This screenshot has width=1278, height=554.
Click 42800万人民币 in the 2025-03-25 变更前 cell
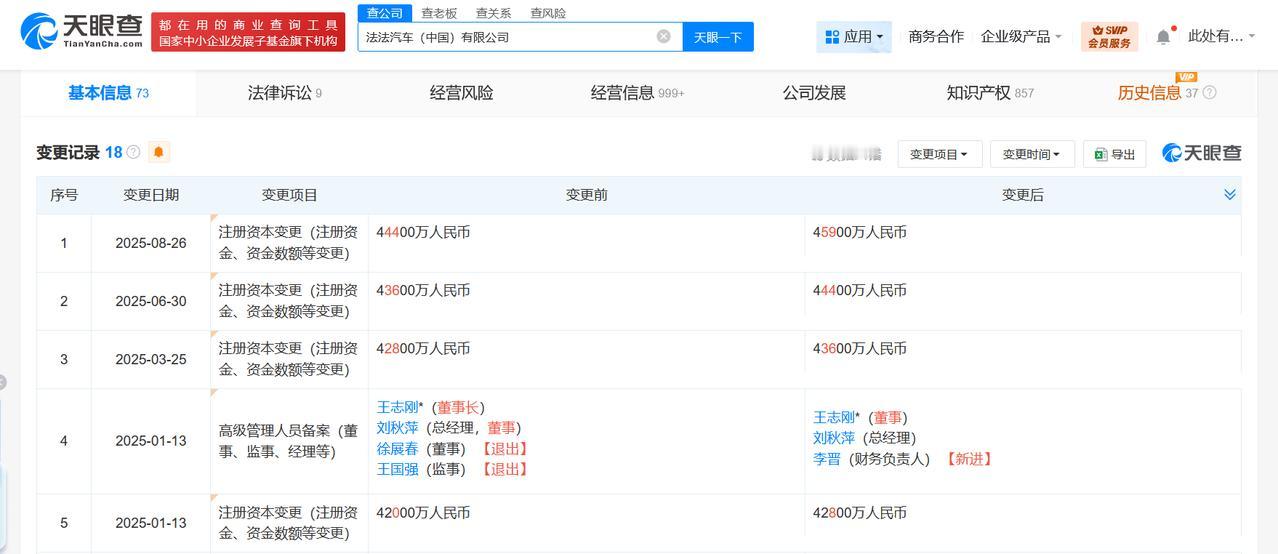pyautogui.click(x=424, y=348)
